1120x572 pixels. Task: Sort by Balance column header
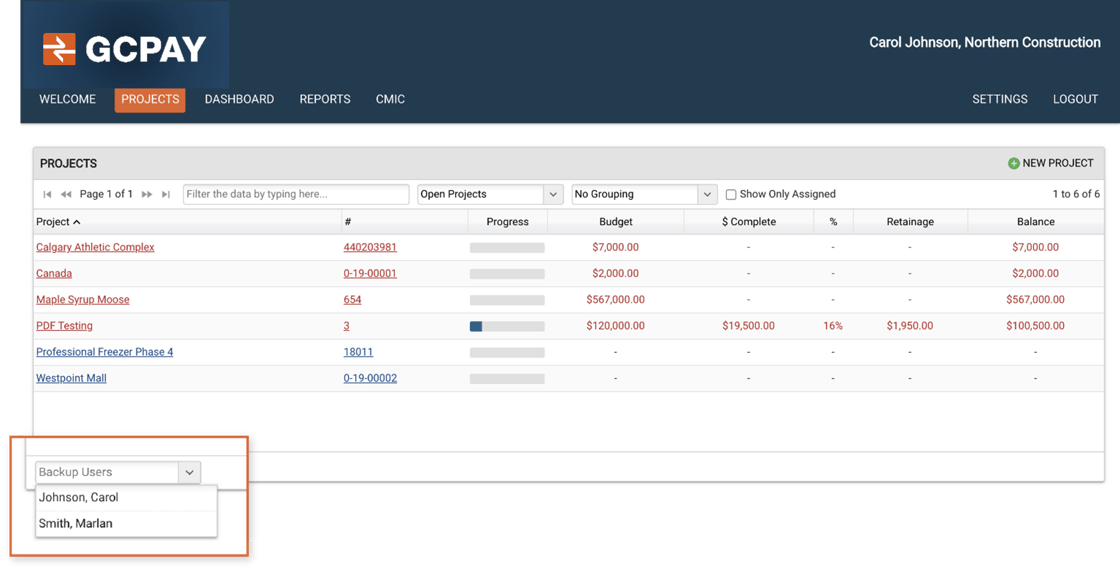click(1036, 222)
